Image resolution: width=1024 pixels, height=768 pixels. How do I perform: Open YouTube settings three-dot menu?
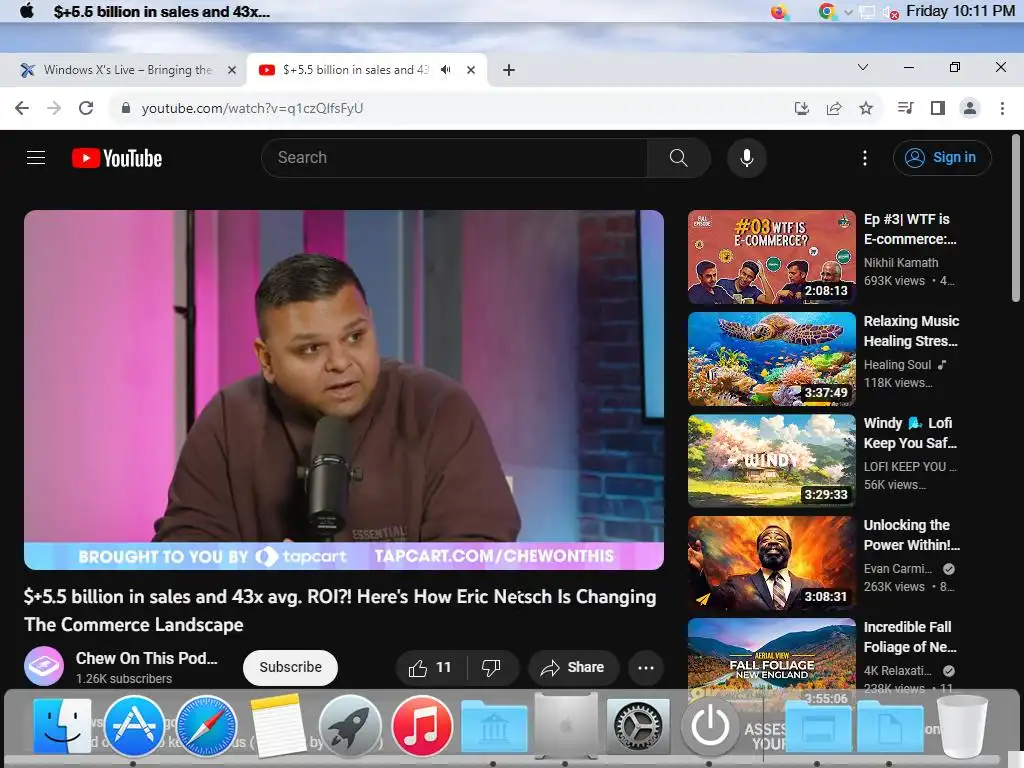(865, 157)
